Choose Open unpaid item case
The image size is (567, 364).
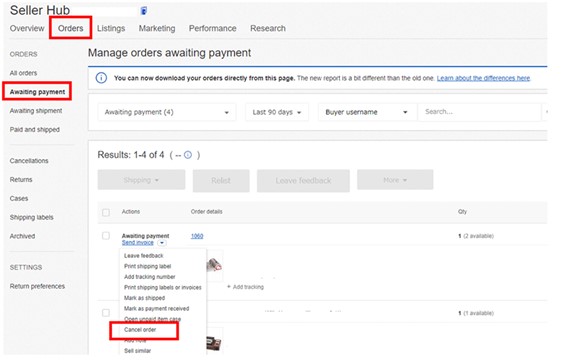pyautogui.click(x=152, y=319)
